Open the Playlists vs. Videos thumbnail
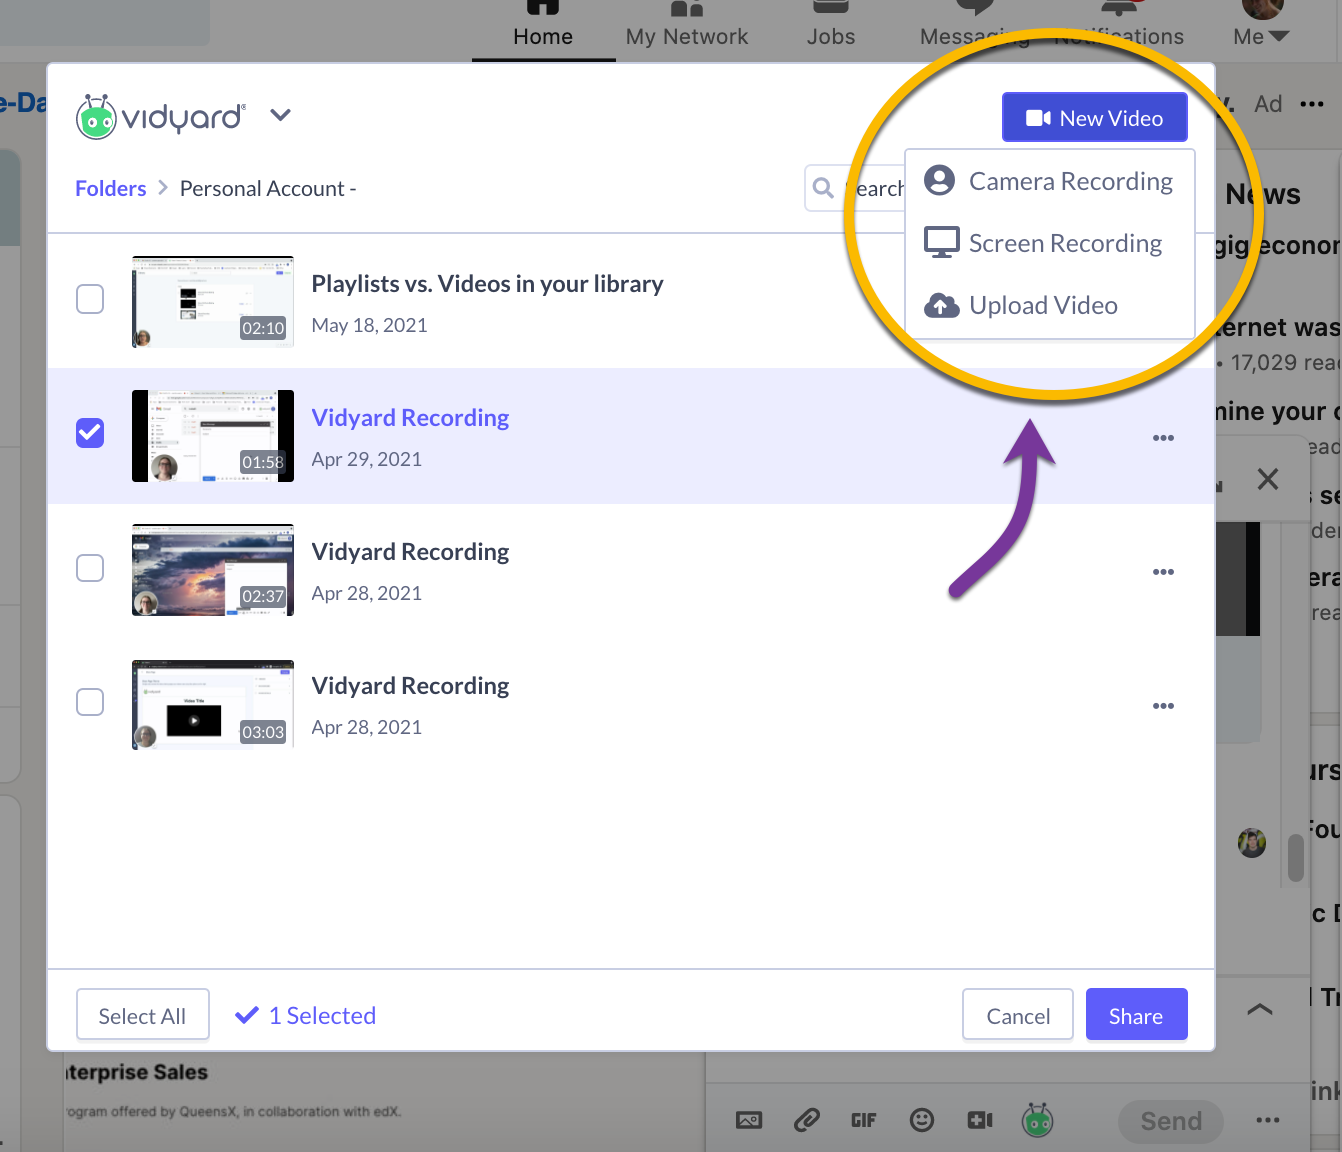Viewport: 1342px width, 1152px height. click(213, 302)
